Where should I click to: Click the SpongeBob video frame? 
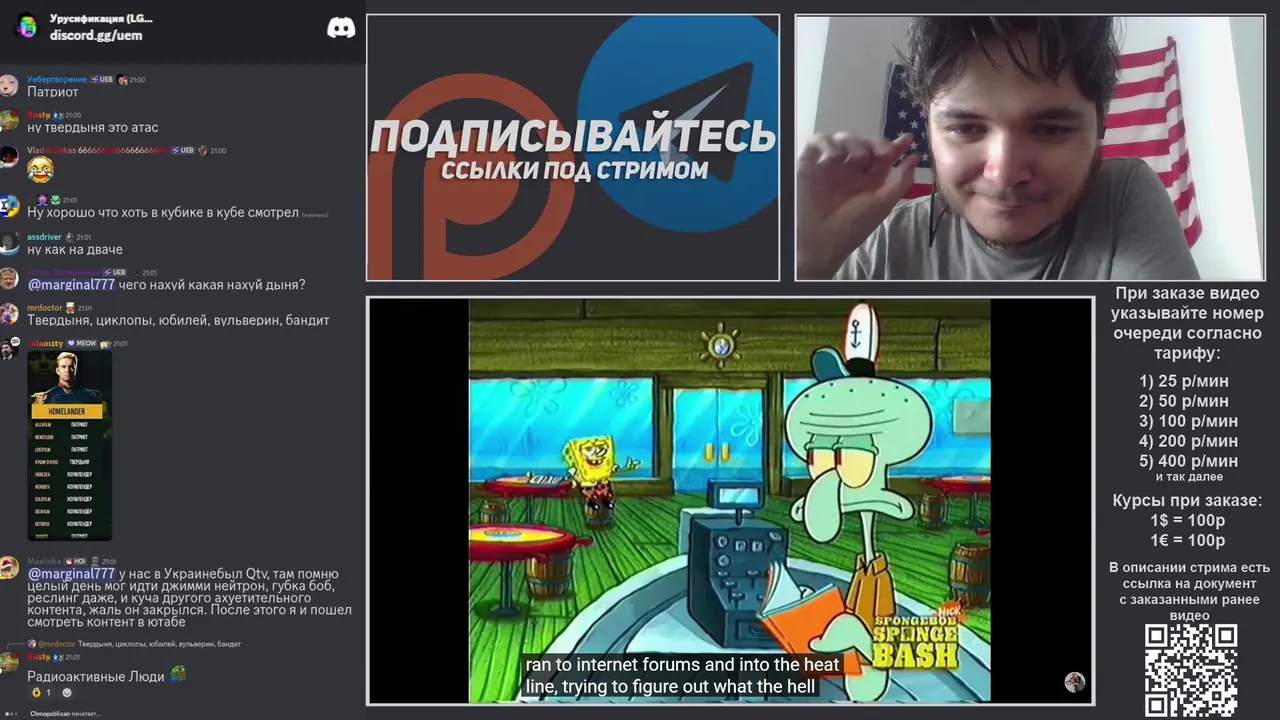(x=730, y=500)
